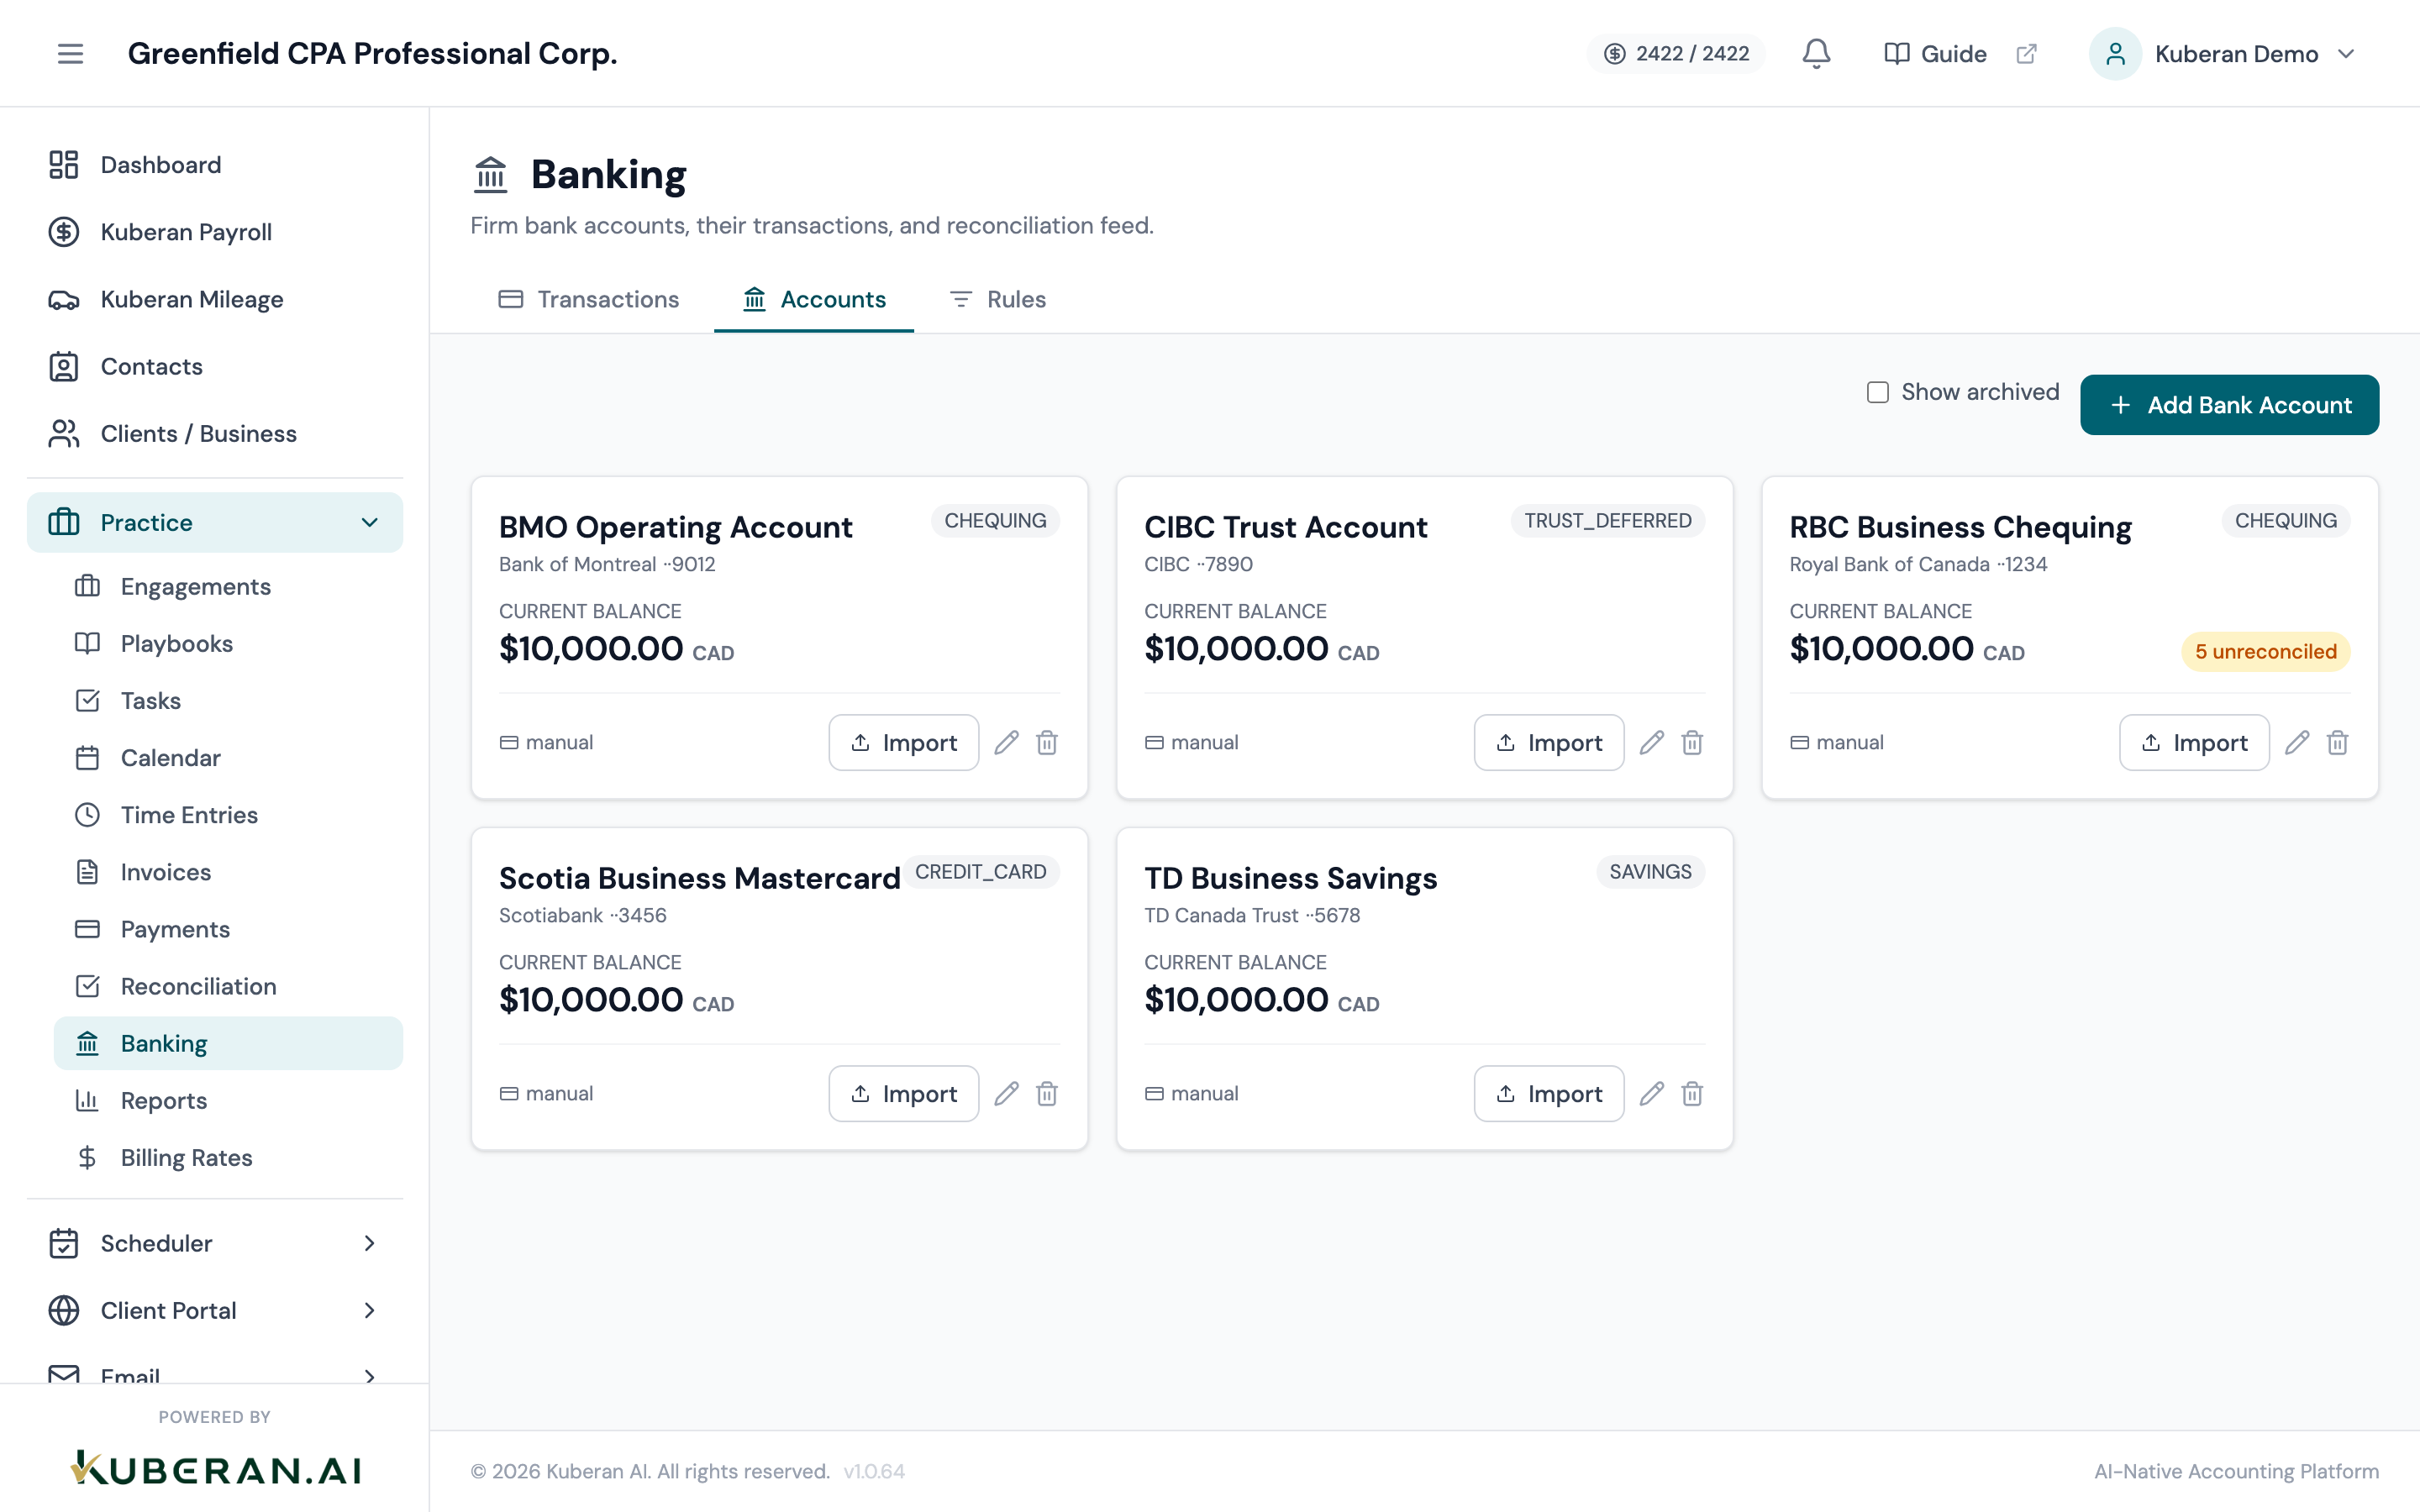Edit the CIBC Trust Account pencil icon

click(x=1651, y=742)
